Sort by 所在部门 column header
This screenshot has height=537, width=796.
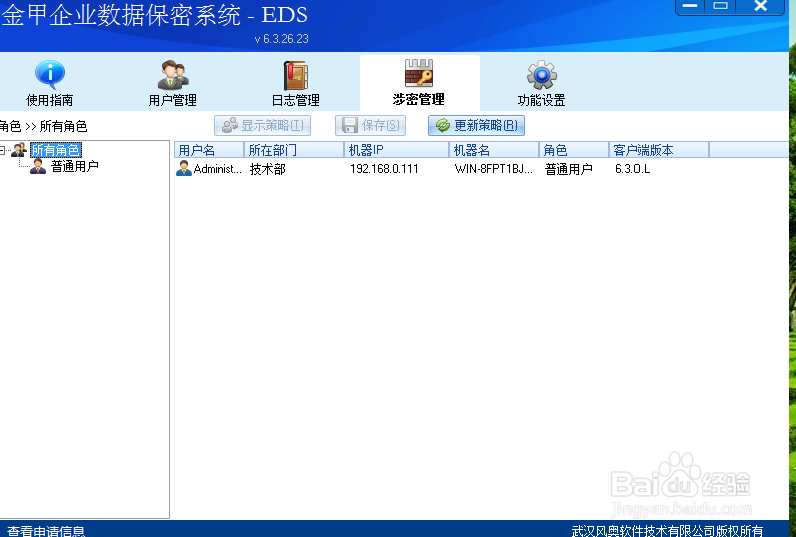point(294,150)
